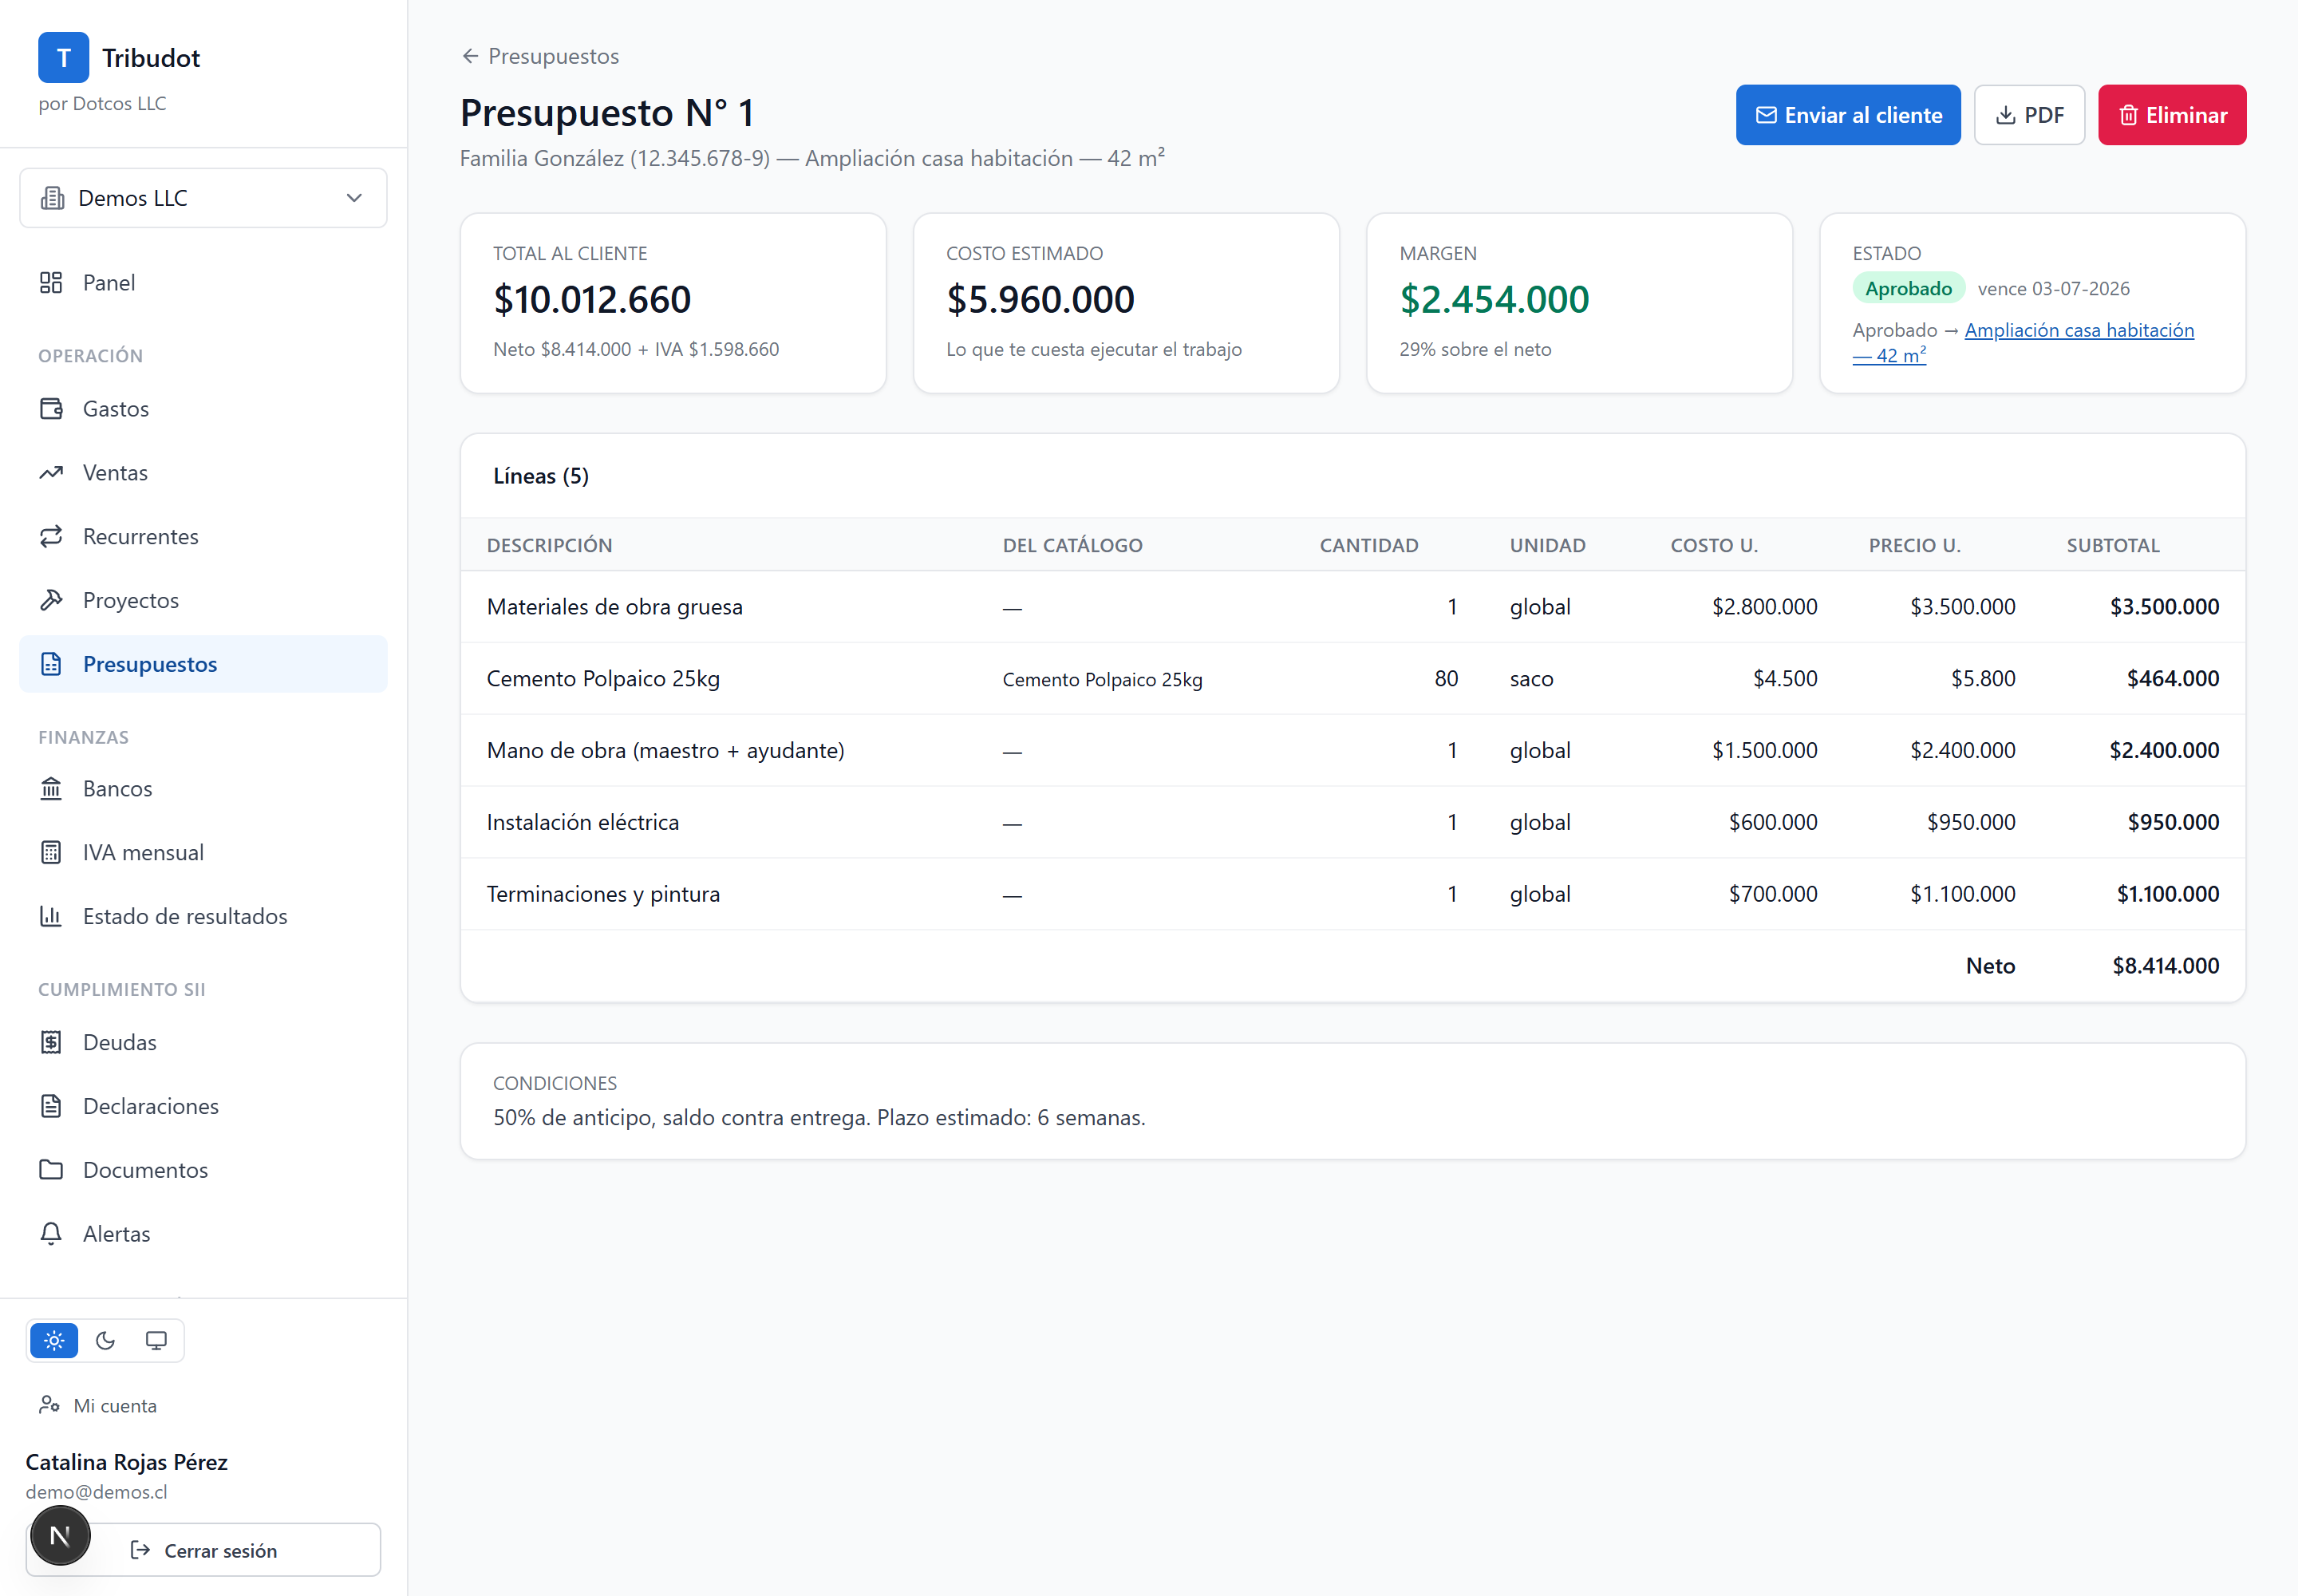This screenshot has width=2298, height=1596.
Task: Switch to the light theme sun toggle
Action: click(54, 1341)
